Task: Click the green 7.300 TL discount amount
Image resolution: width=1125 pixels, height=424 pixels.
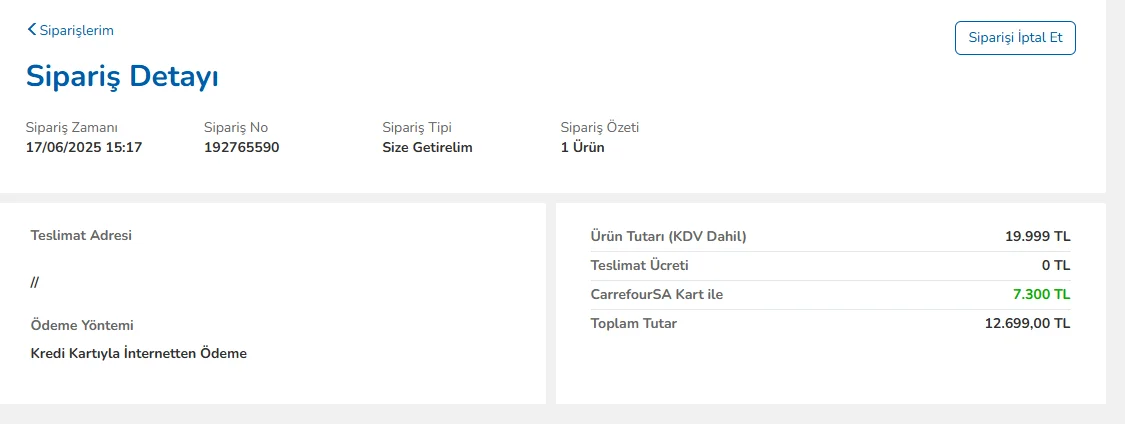Action: pos(1040,294)
